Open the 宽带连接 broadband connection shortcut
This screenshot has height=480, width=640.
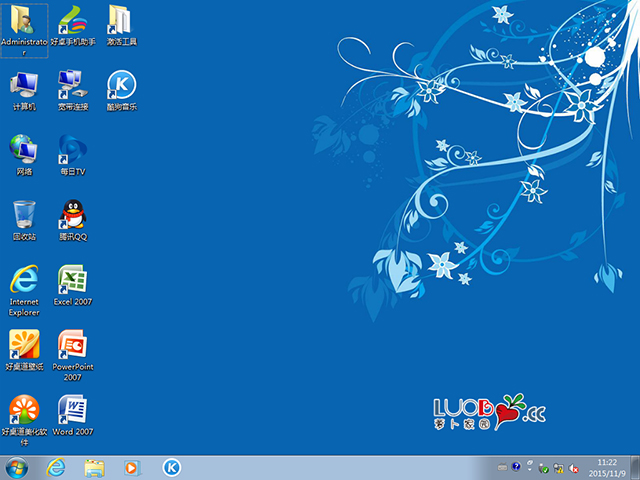[73, 84]
